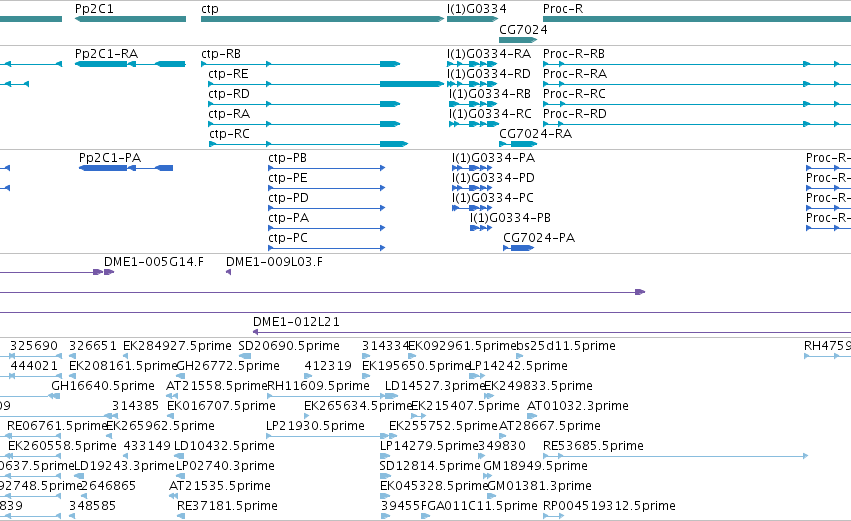Select transcript l(1)G0334-RD

click(x=489, y=74)
